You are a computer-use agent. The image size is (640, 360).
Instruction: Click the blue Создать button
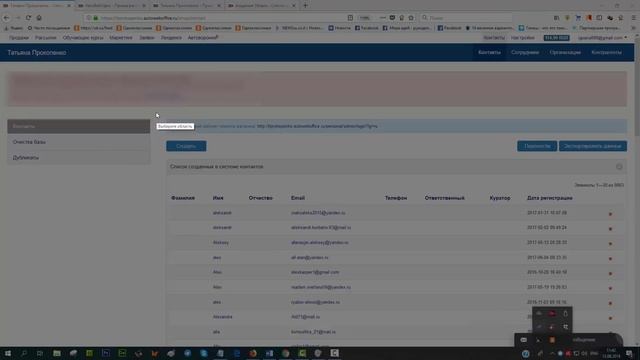tap(186, 146)
